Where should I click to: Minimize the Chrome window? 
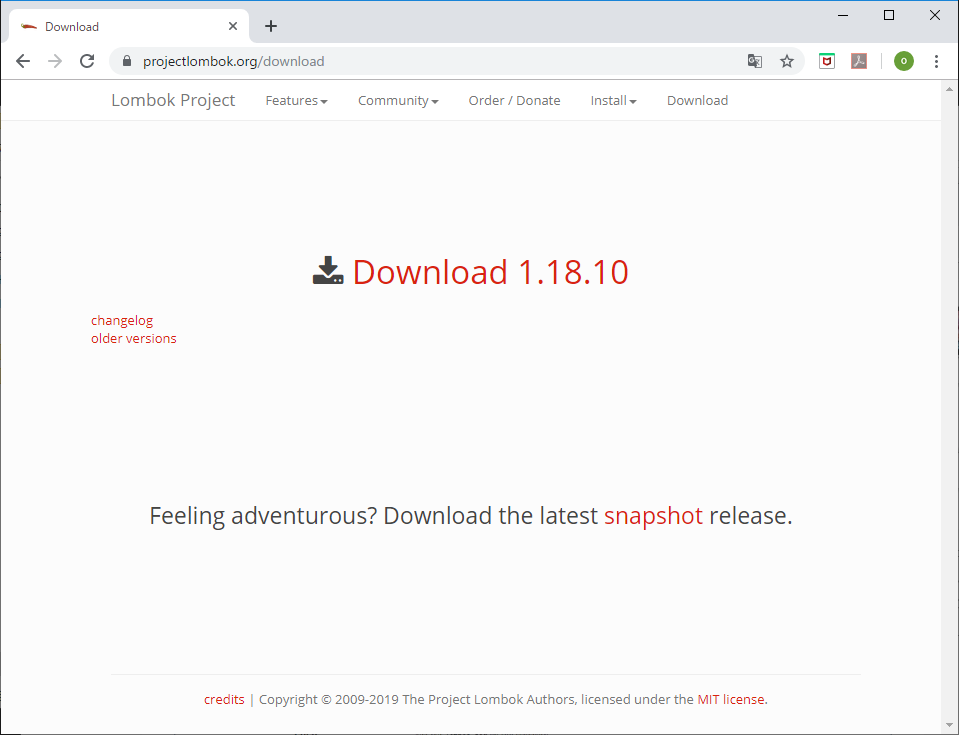coord(843,15)
